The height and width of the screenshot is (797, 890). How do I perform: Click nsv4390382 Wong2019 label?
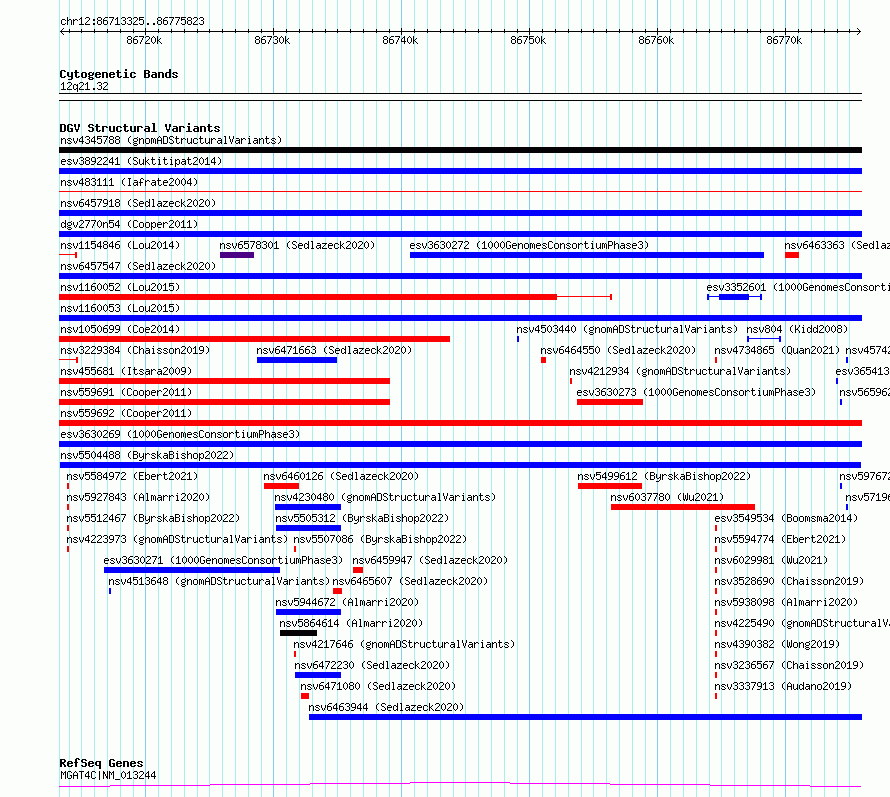click(777, 644)
